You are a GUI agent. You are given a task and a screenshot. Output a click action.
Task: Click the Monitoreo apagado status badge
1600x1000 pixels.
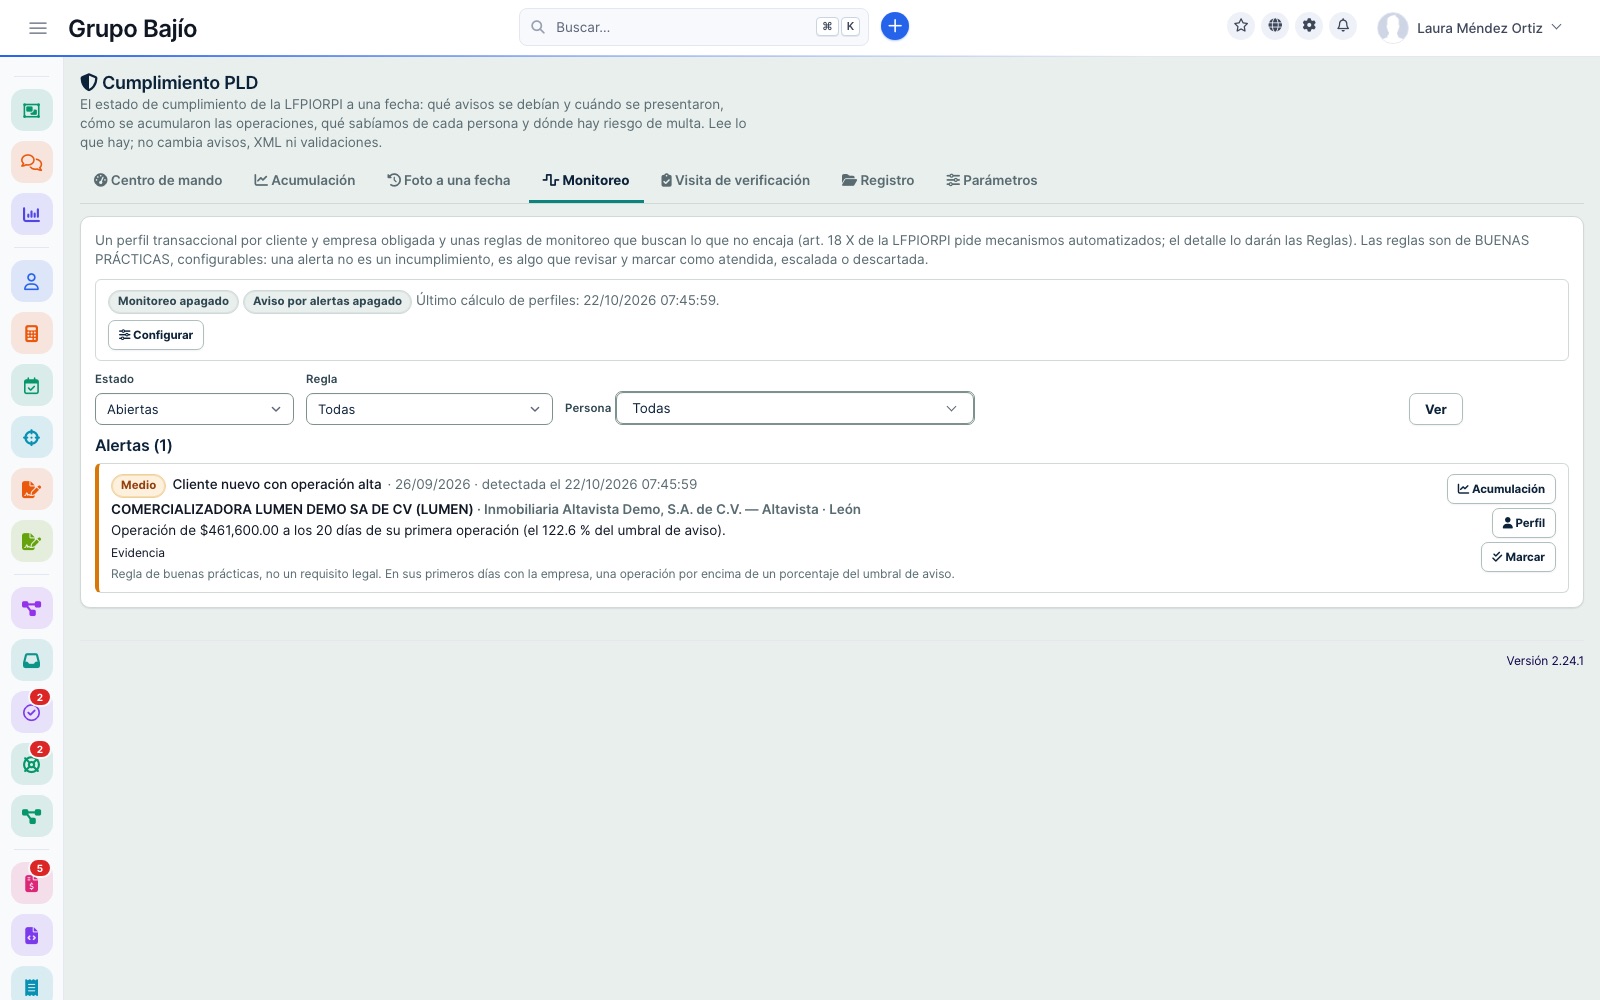pos(173,301)
